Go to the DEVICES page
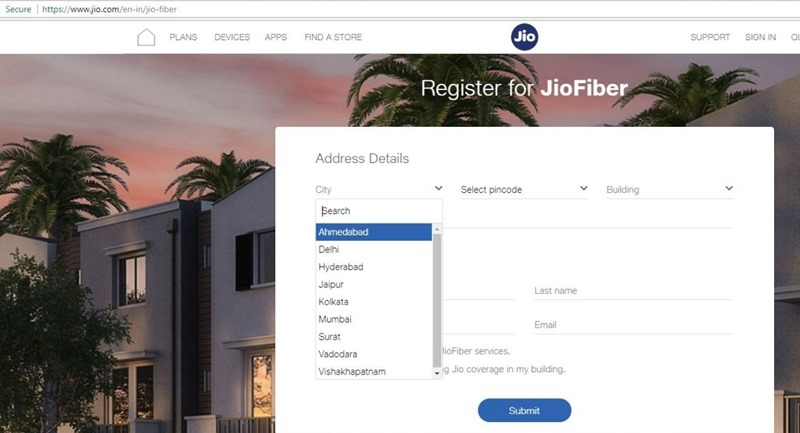Viewport: 800px width, 433px height. (232, 37)
